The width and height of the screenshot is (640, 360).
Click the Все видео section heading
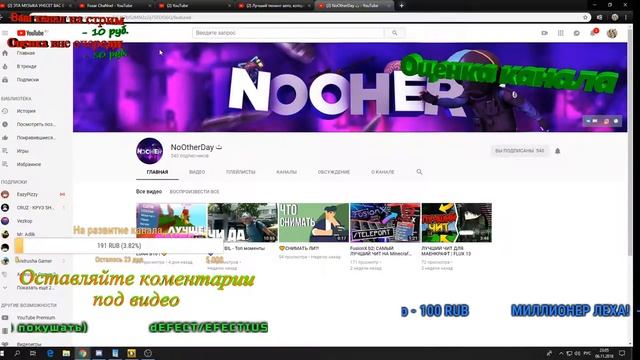(149, 191)
